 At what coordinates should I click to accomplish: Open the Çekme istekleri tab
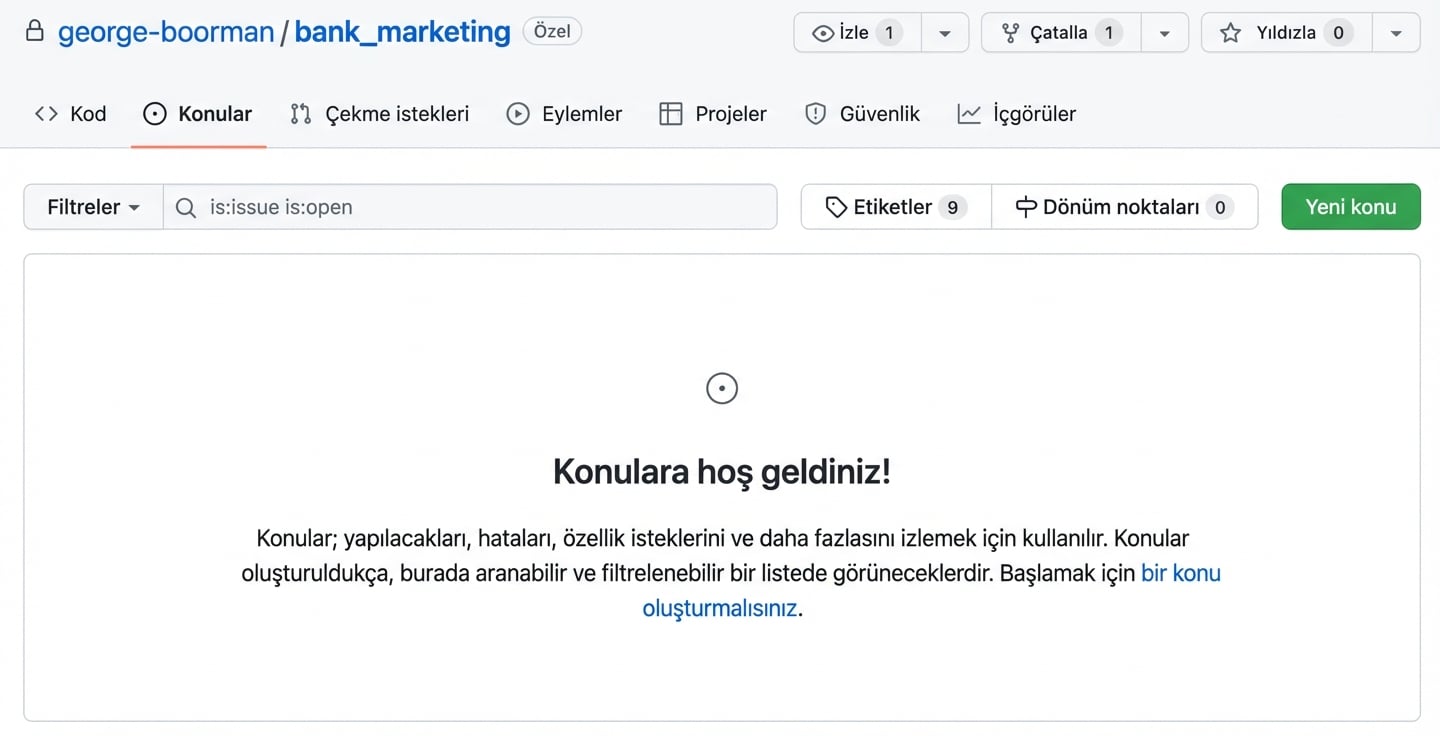click(380, 114)
